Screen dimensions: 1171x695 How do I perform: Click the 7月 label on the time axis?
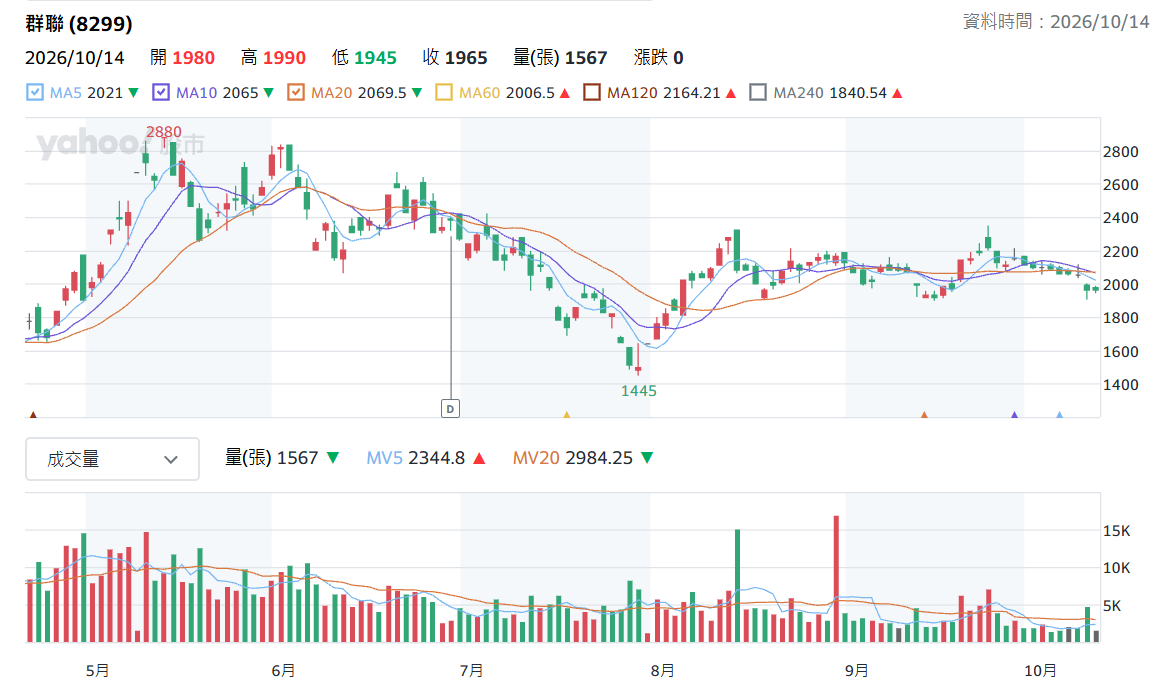471,670
